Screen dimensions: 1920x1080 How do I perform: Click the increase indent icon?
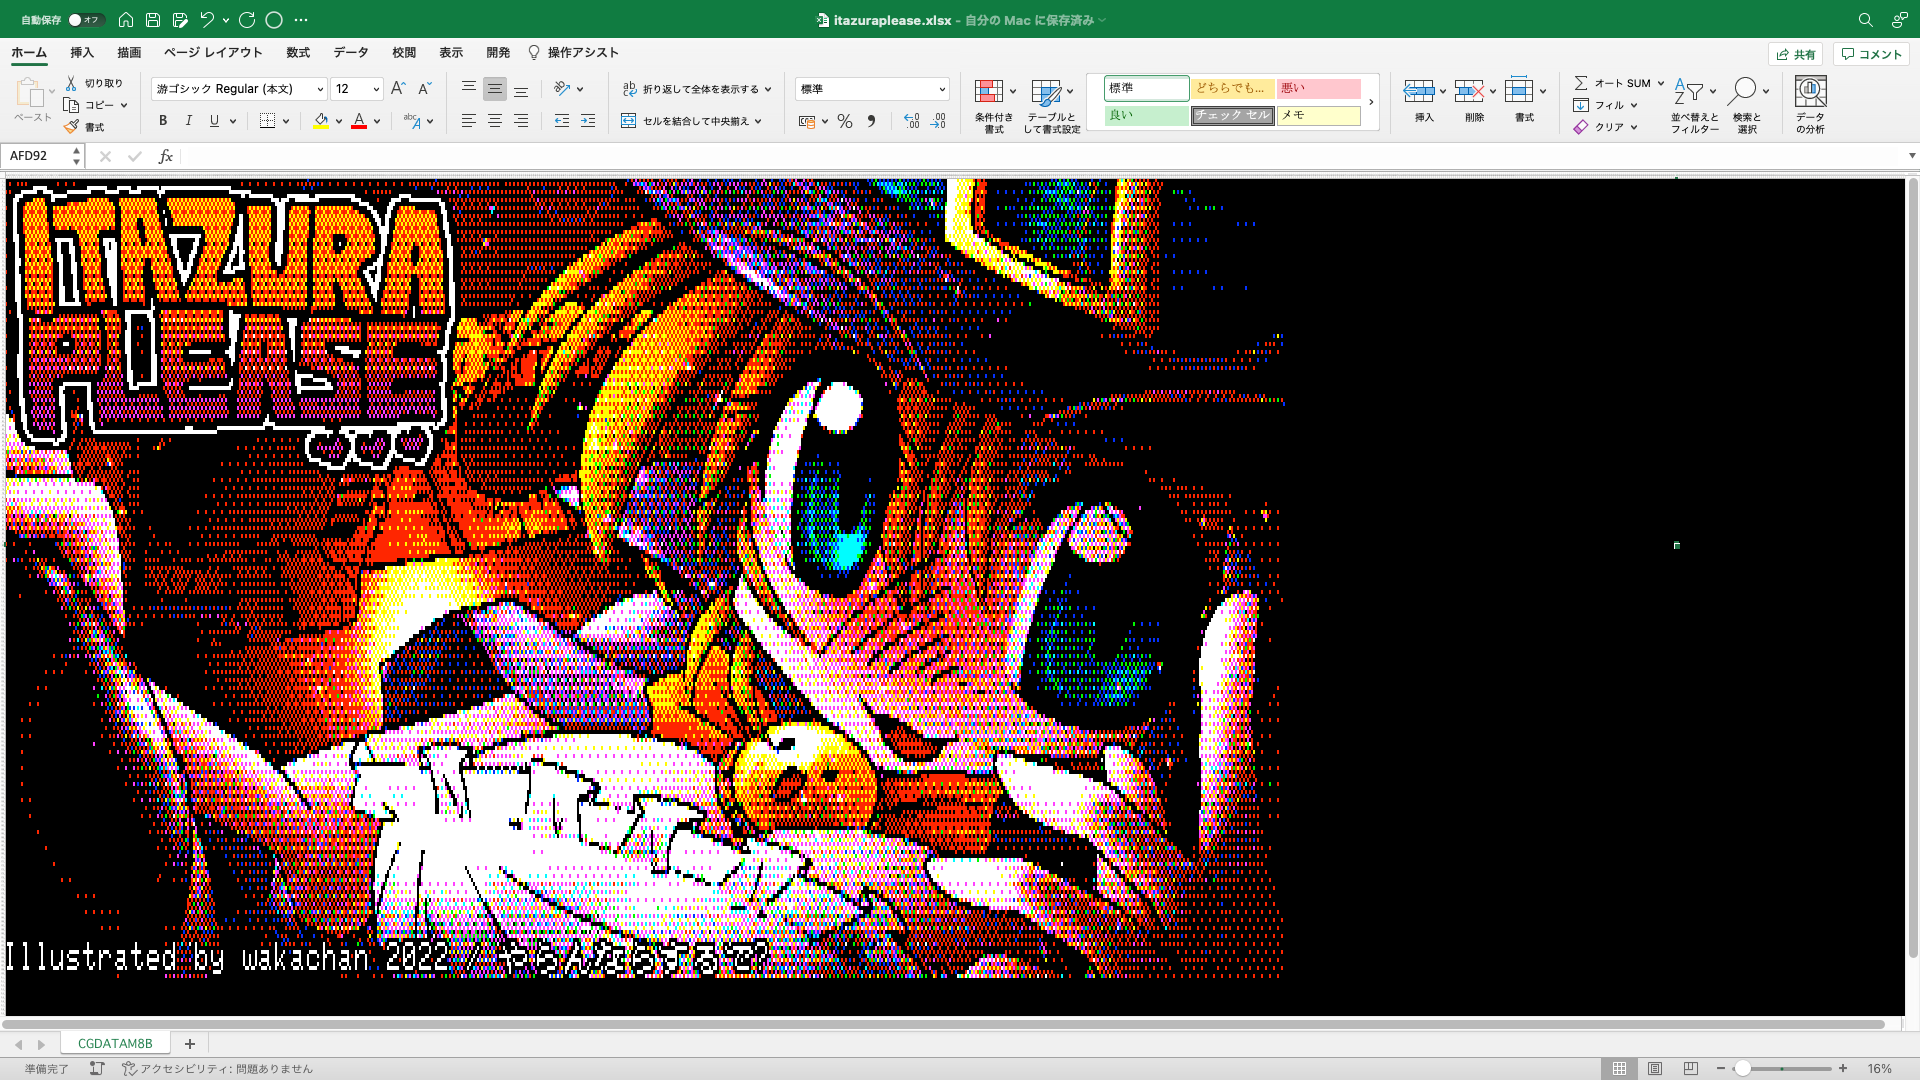pyautogui.click(x=588, y=120)
